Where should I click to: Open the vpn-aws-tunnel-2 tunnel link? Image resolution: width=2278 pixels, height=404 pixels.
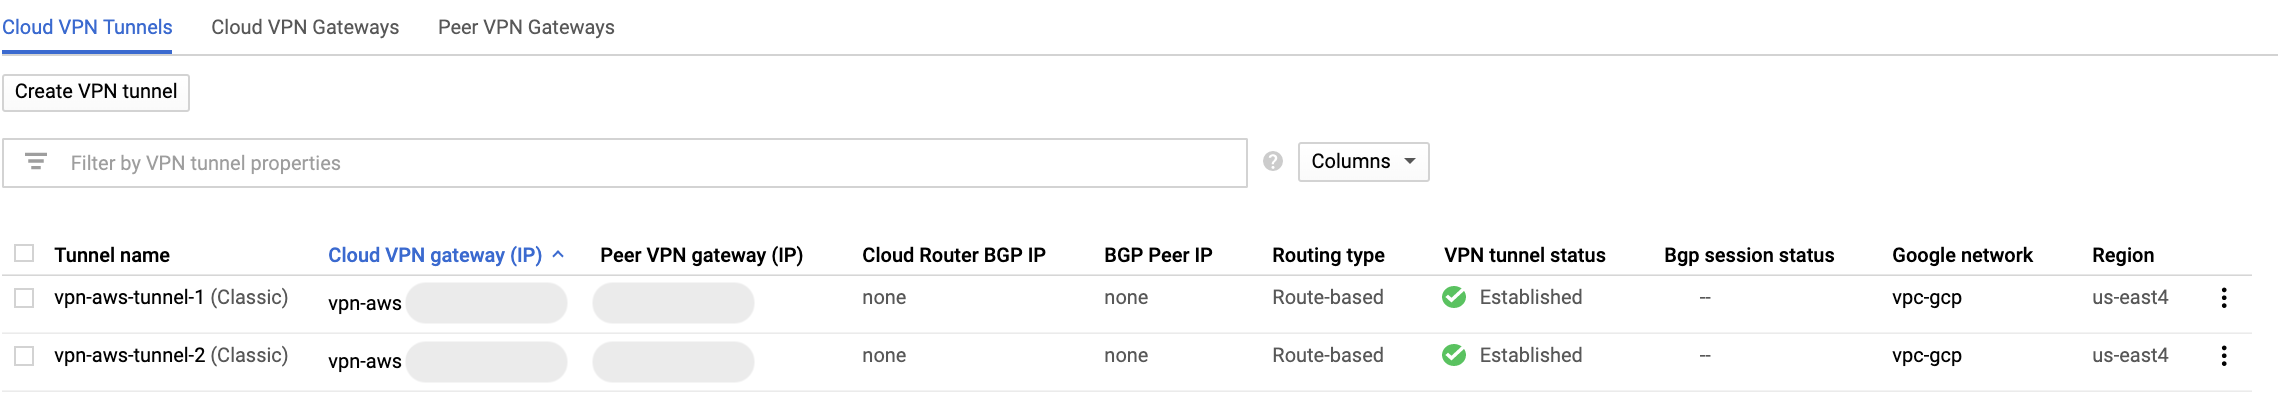click(129, 356)
